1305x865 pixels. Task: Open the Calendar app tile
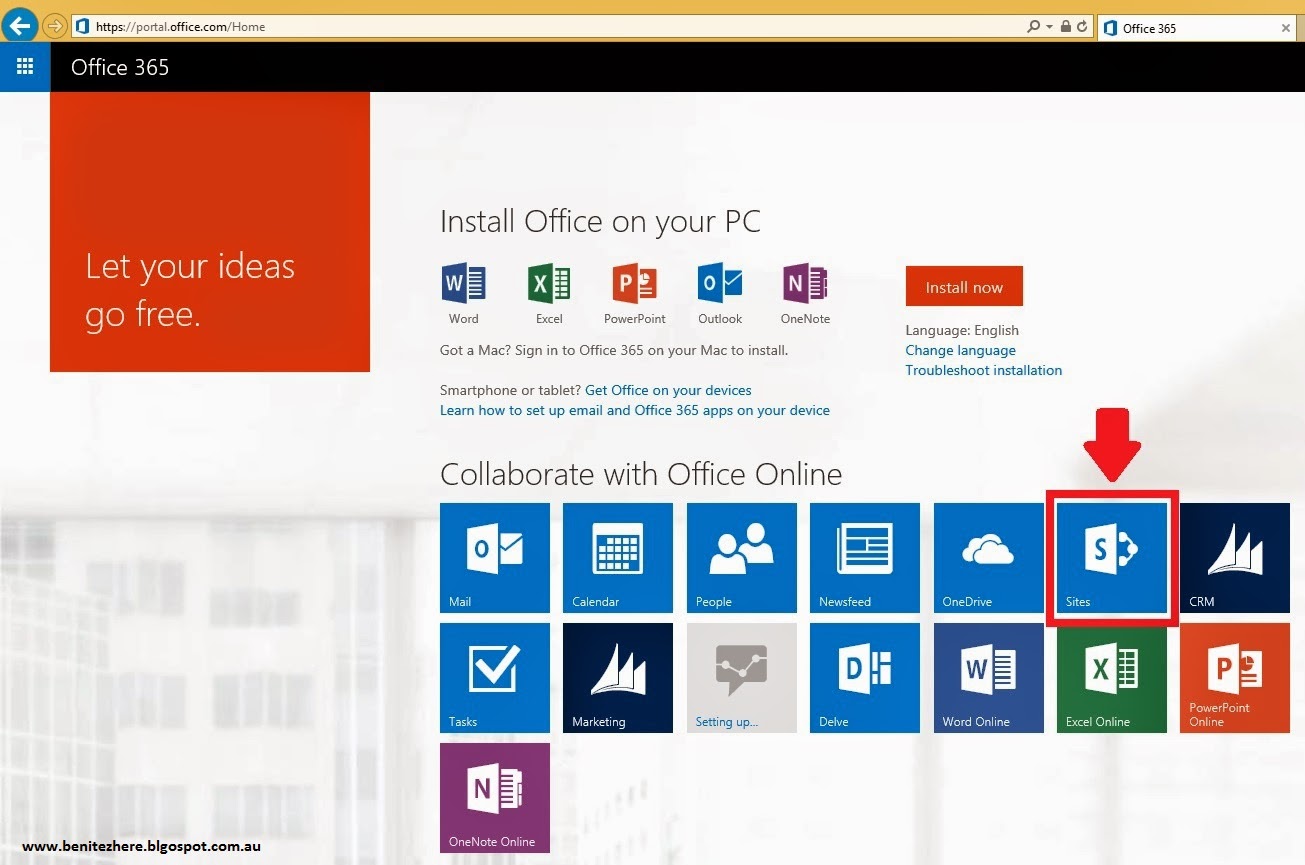coord(618,557)
